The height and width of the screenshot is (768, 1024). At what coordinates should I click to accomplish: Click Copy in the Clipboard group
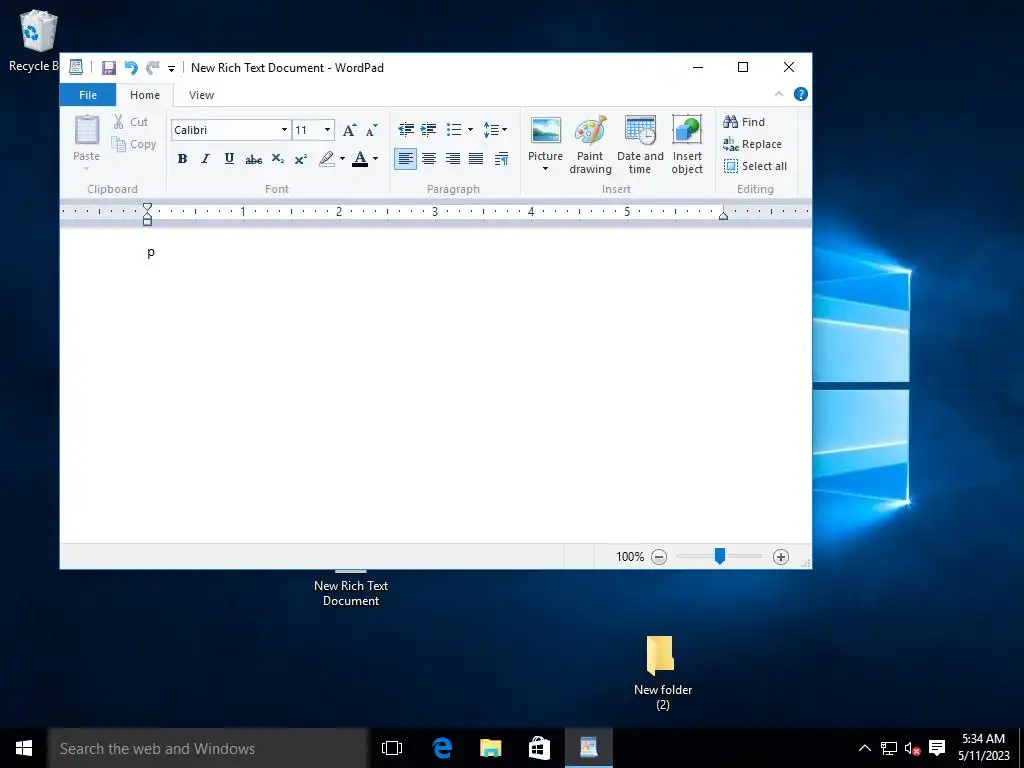(134, 144)
